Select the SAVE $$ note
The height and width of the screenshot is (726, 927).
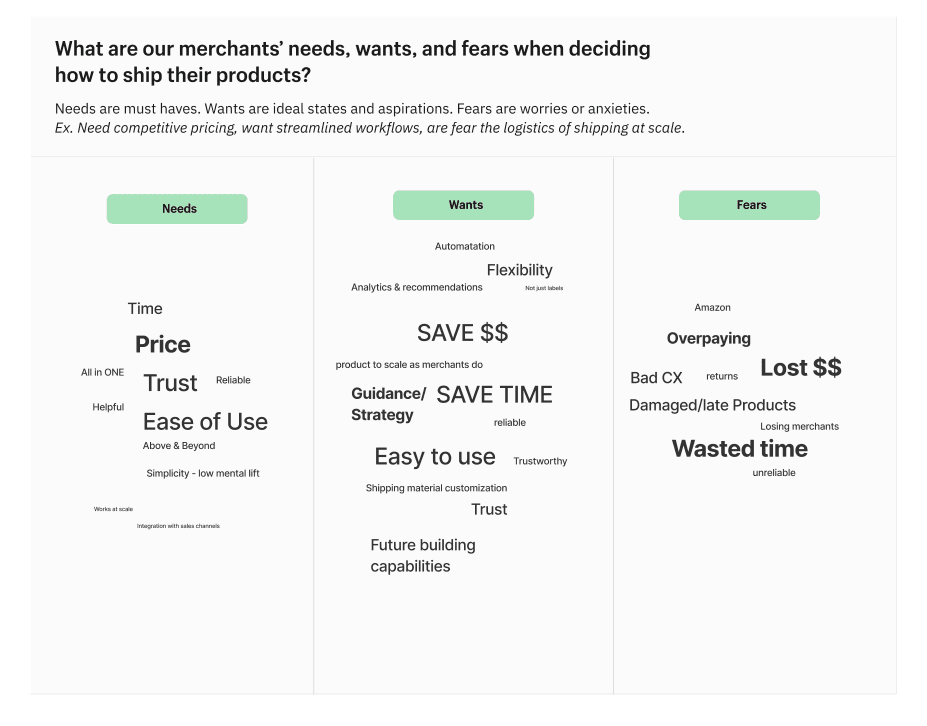pyautogui.click(x=462, y=333)
